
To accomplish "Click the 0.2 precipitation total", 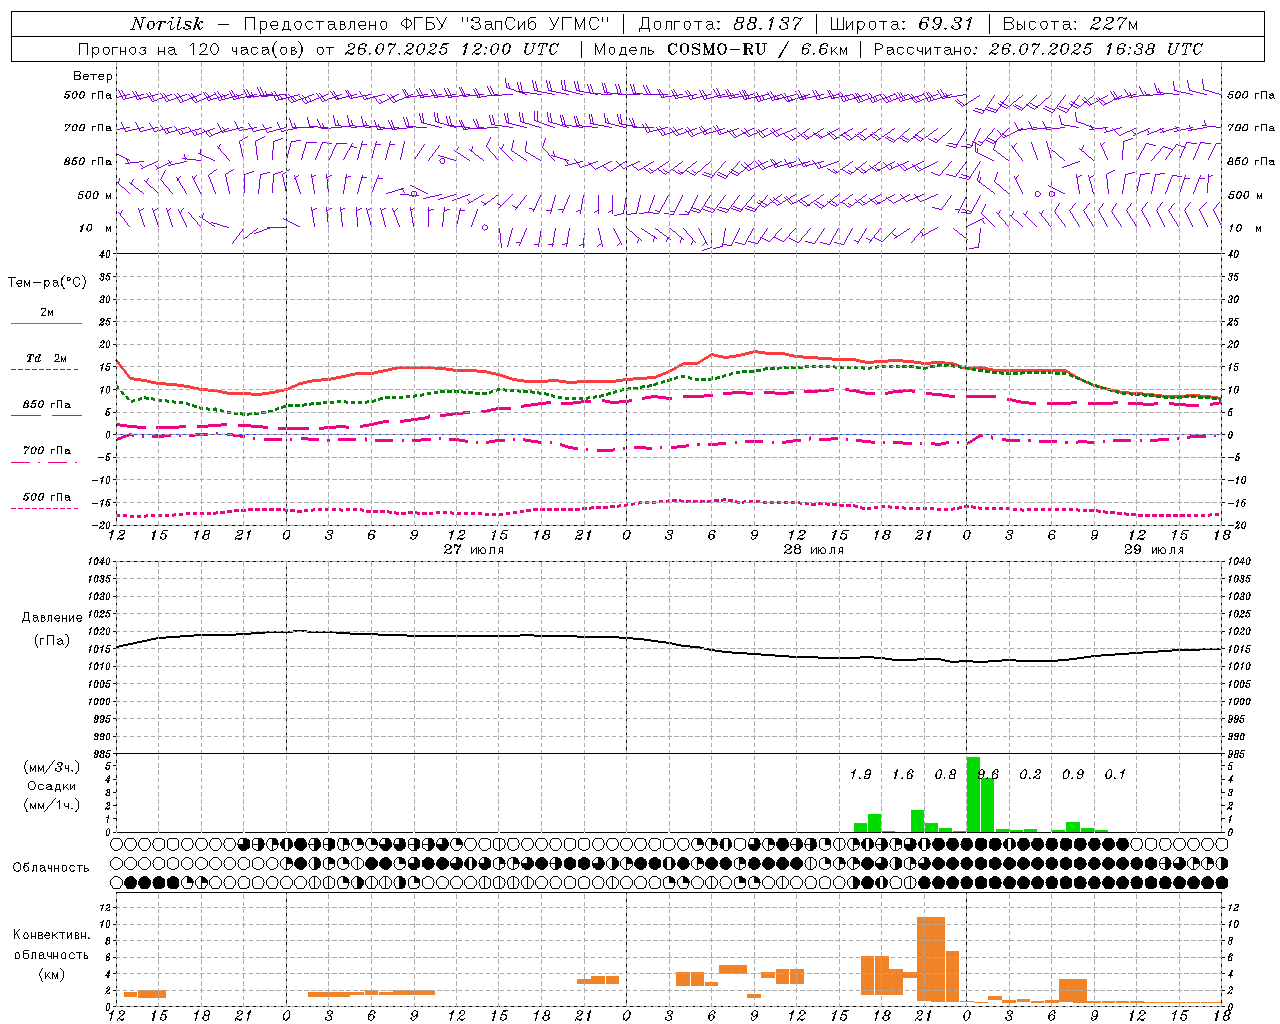I will pyautogui.click(x=1030, y=774).
